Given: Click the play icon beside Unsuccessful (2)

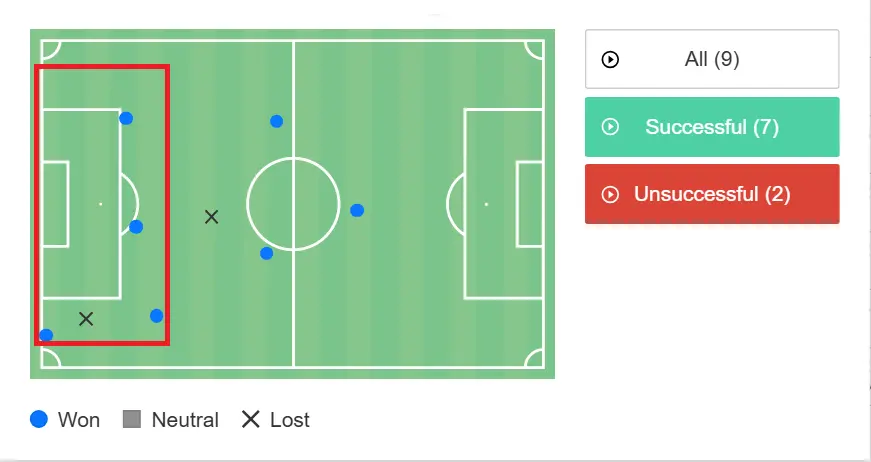Looking at the screenshot, I should (610, 195).
